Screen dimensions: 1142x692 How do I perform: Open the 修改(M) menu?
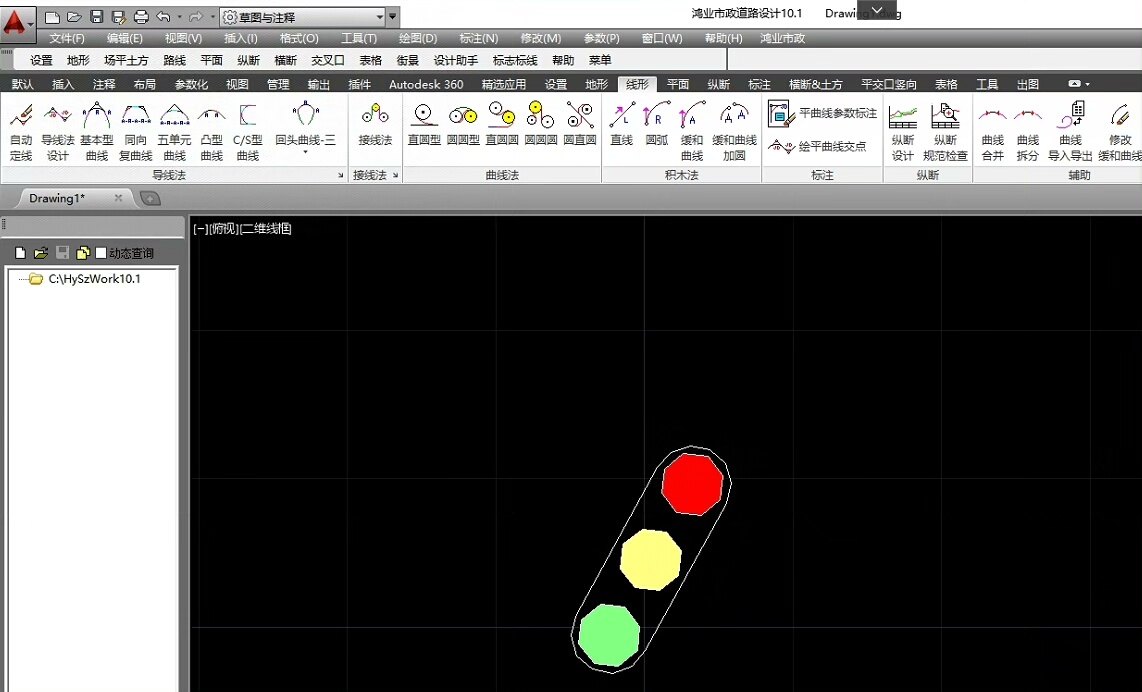(540, 38)
